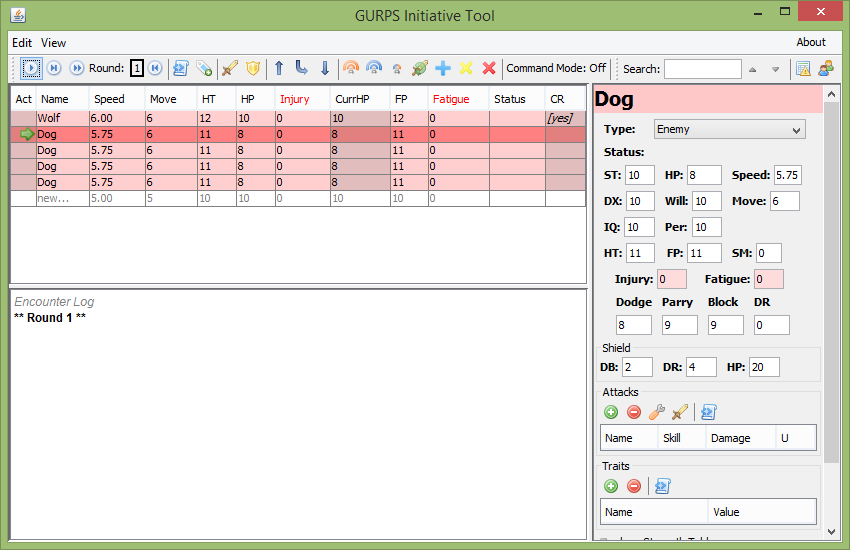Select the yellow shield defend icon
Screen dimensions: 850x550
pyautogui.click(x=253, y=68)
